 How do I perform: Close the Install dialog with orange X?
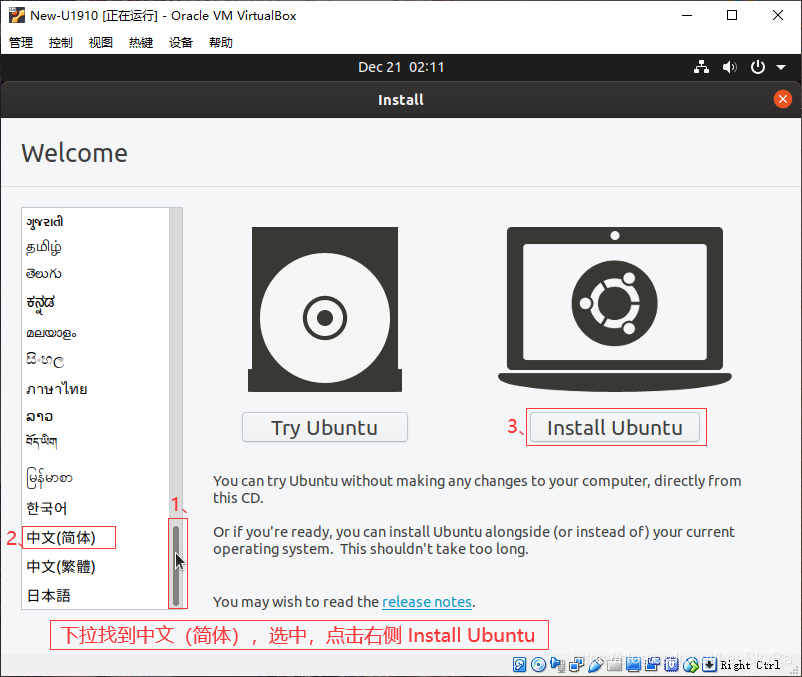783,99
